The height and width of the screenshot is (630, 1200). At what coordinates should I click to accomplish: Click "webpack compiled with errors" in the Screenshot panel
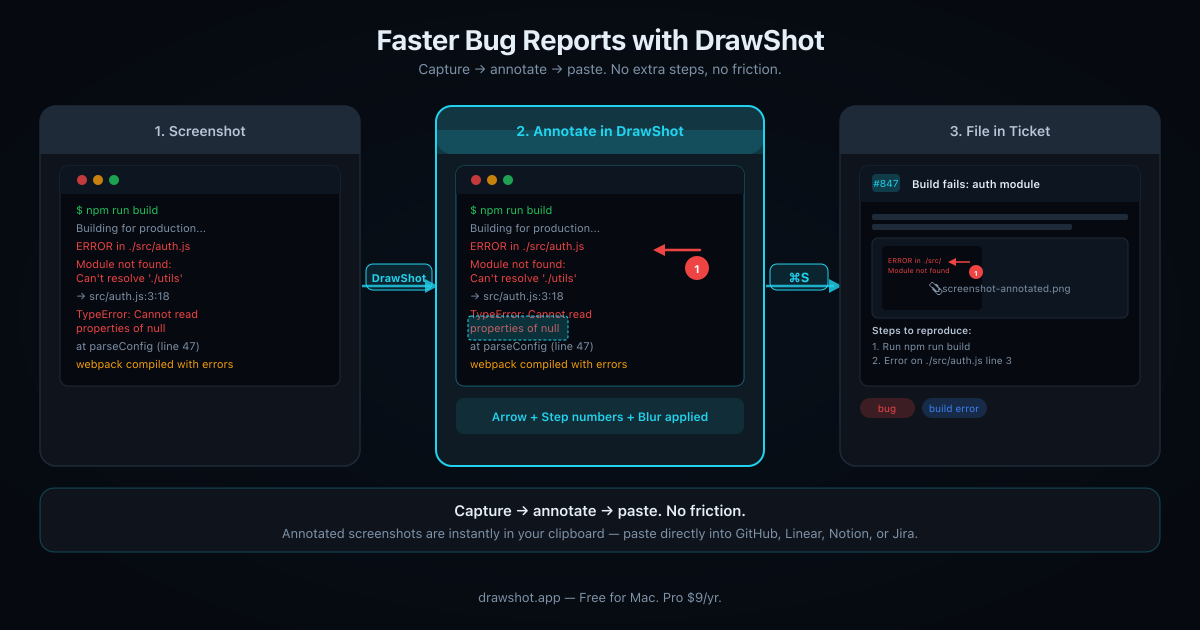coord(155,364)
